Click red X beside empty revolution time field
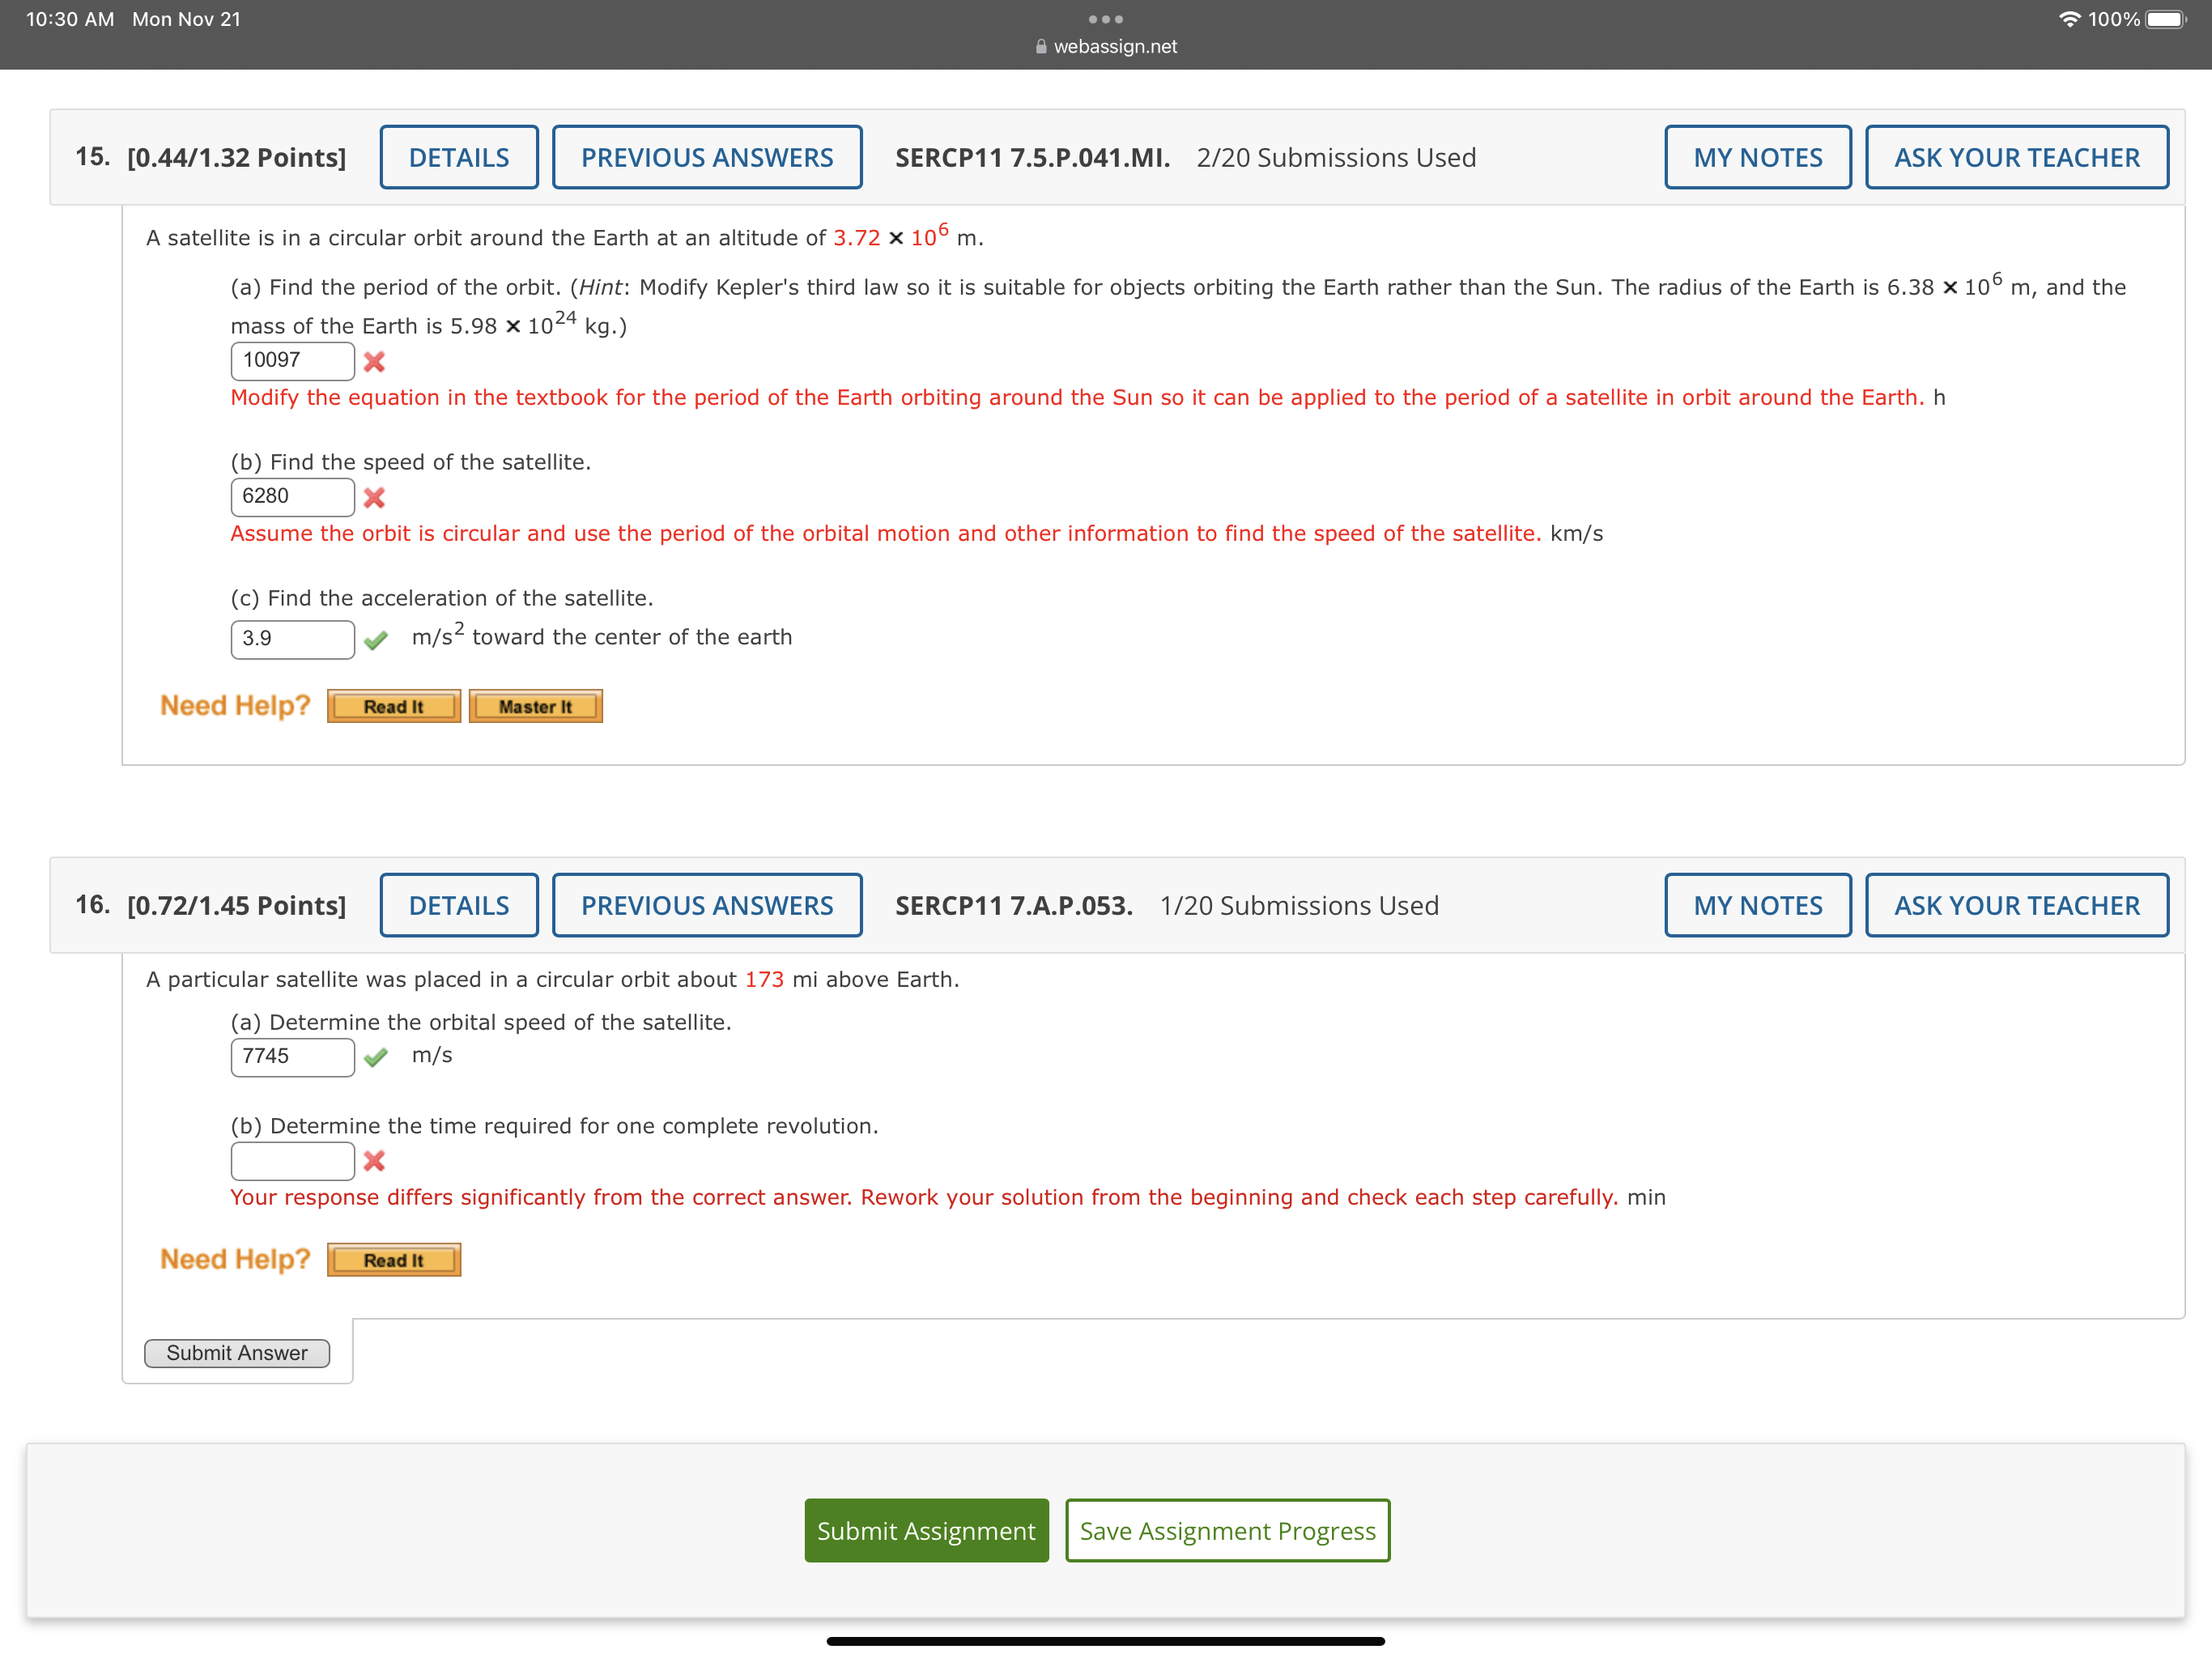Screen dimensions: 2212x1658 (x=374, y=1161)
